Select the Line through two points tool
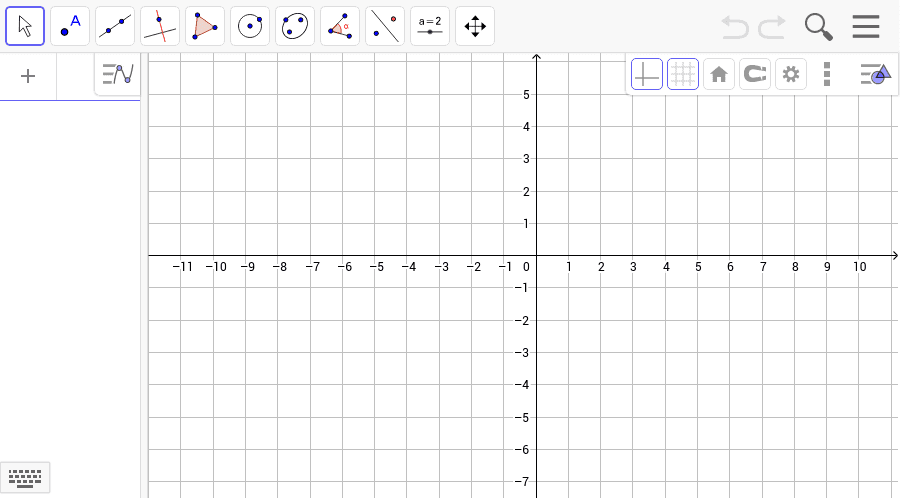The width and height of the screenshot is (900, 500). (115, 26)
